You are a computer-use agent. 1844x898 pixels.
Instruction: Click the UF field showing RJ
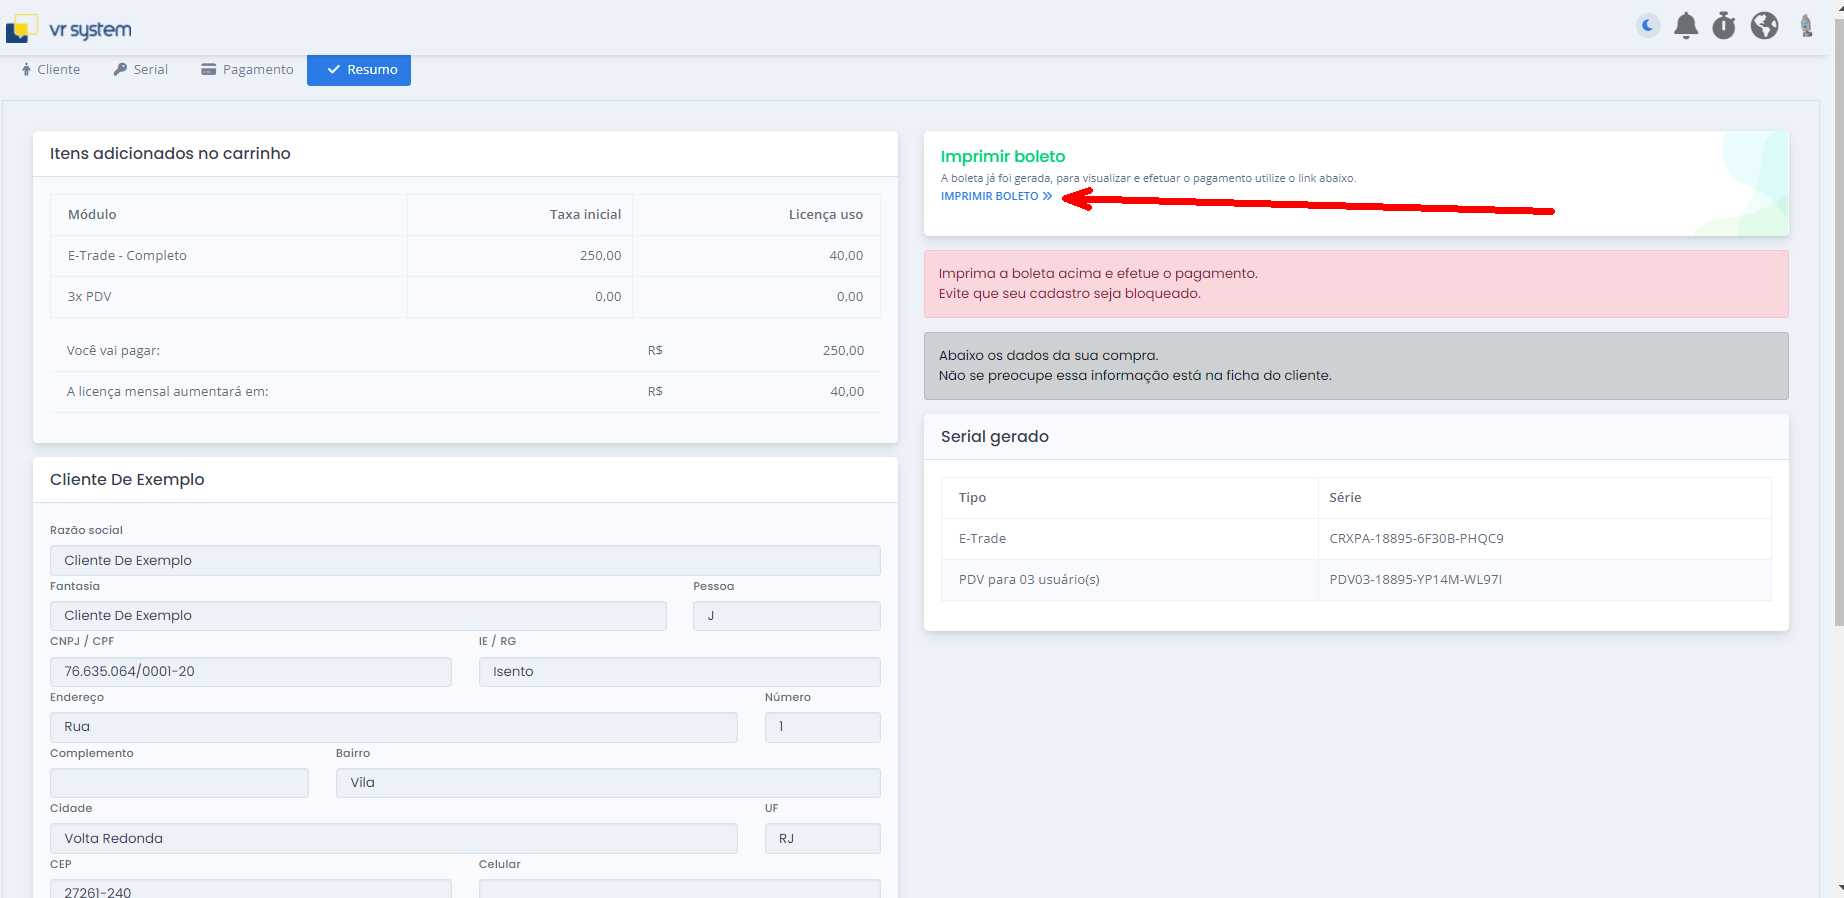click(822, 838)
